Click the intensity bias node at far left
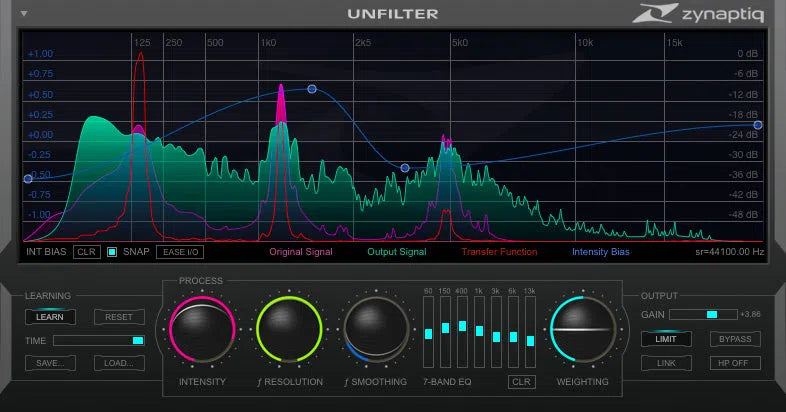The image size is (786, 412). point(28,179)
